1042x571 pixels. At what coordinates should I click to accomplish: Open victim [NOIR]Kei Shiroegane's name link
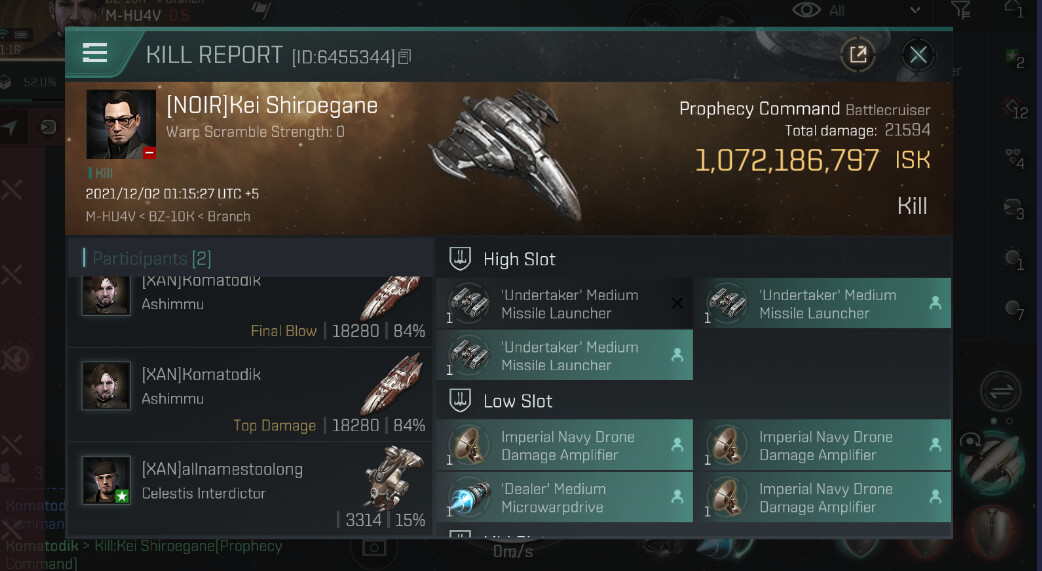271,106
